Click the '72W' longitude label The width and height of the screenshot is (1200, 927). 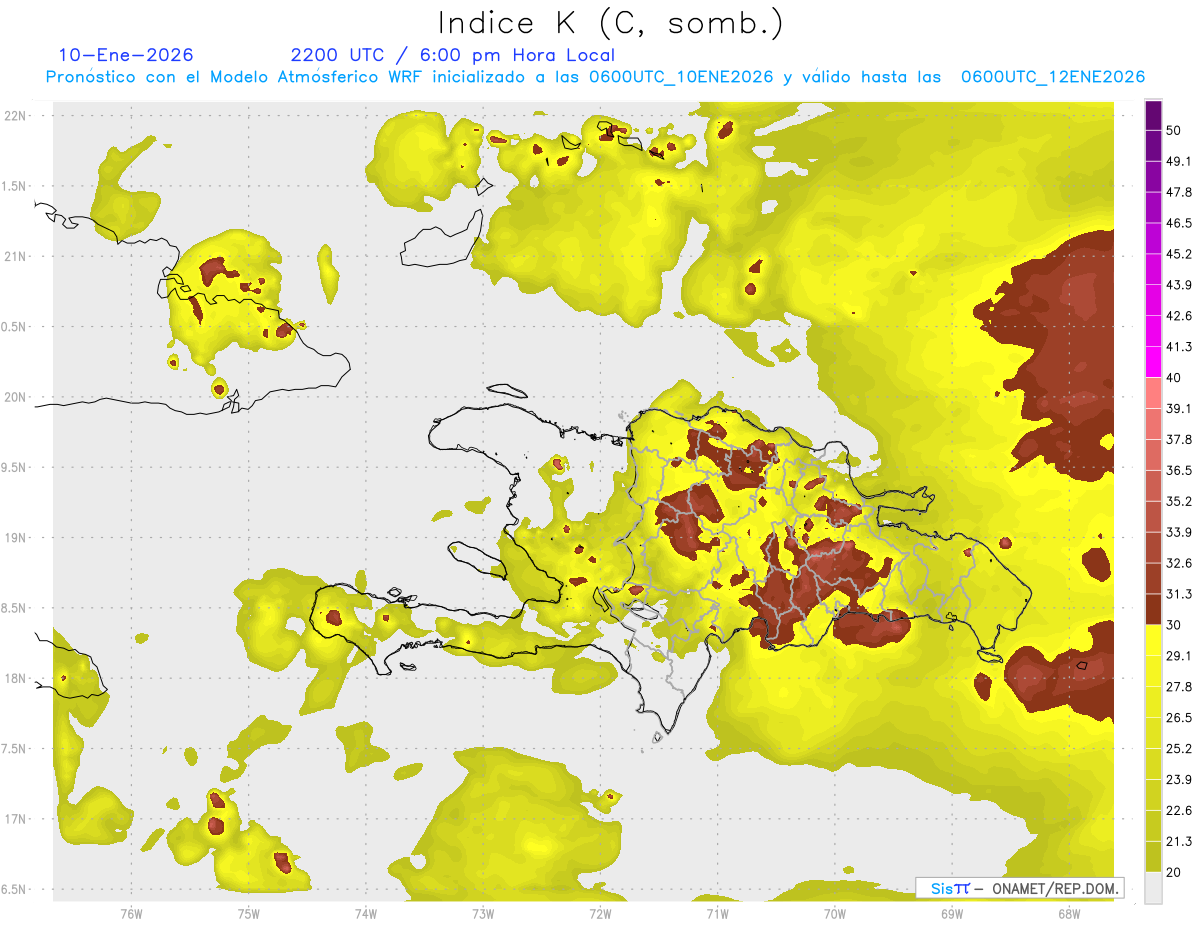(600, 913)
